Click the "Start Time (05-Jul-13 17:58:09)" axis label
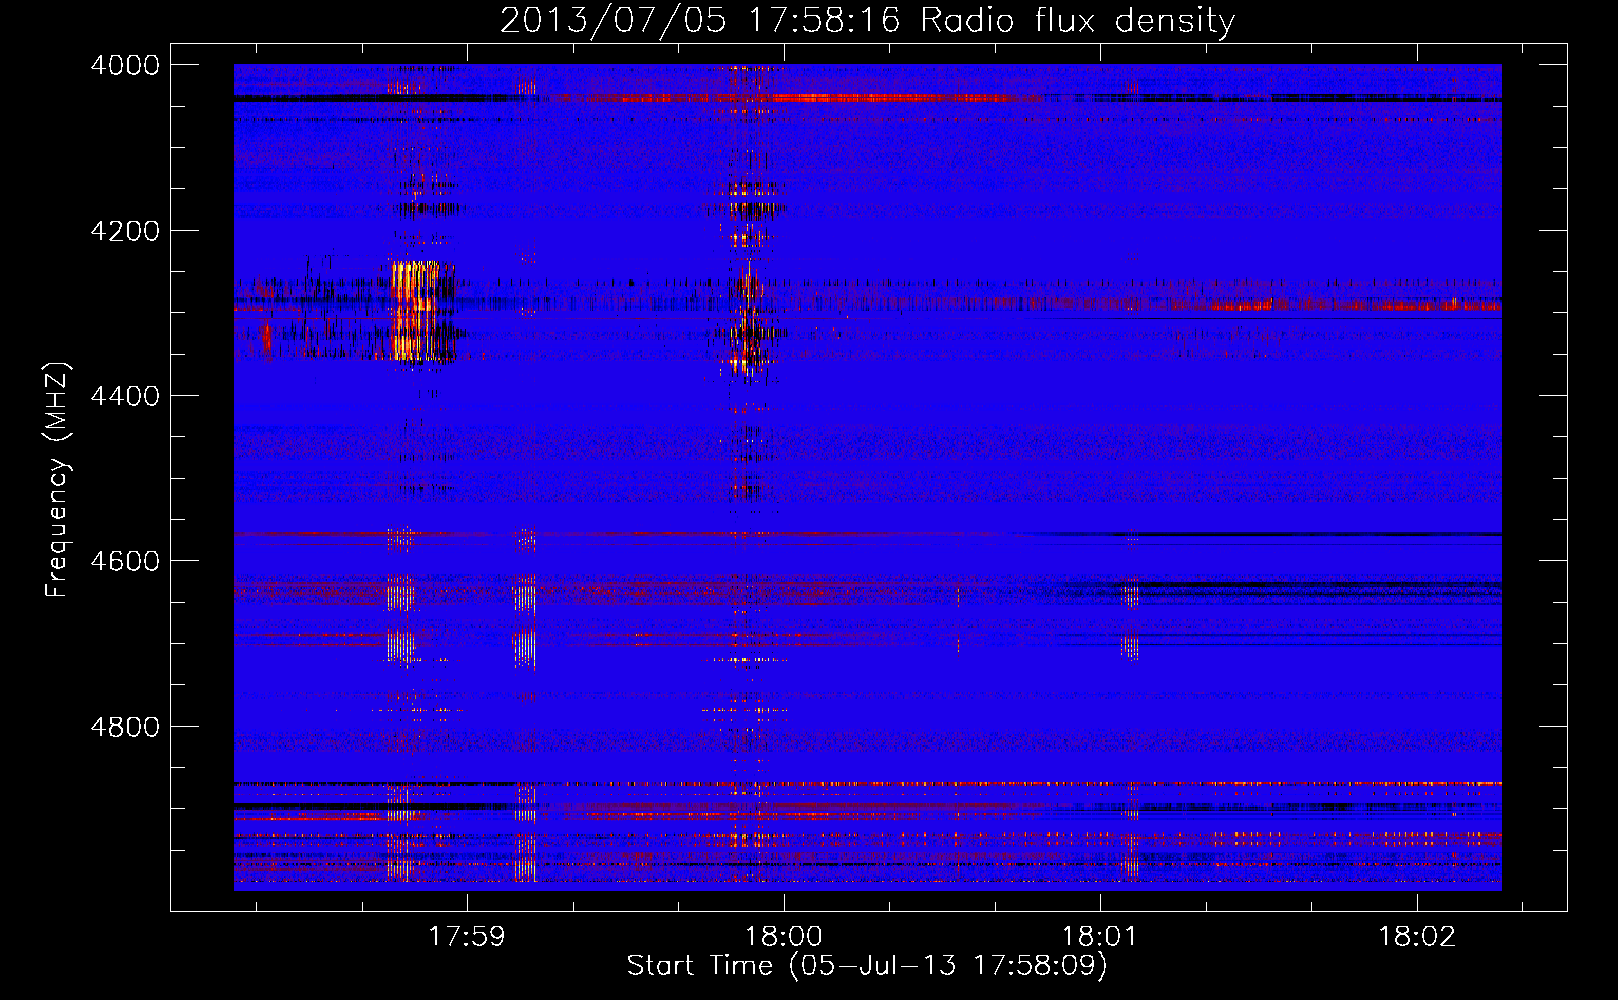 click(867, 966)
